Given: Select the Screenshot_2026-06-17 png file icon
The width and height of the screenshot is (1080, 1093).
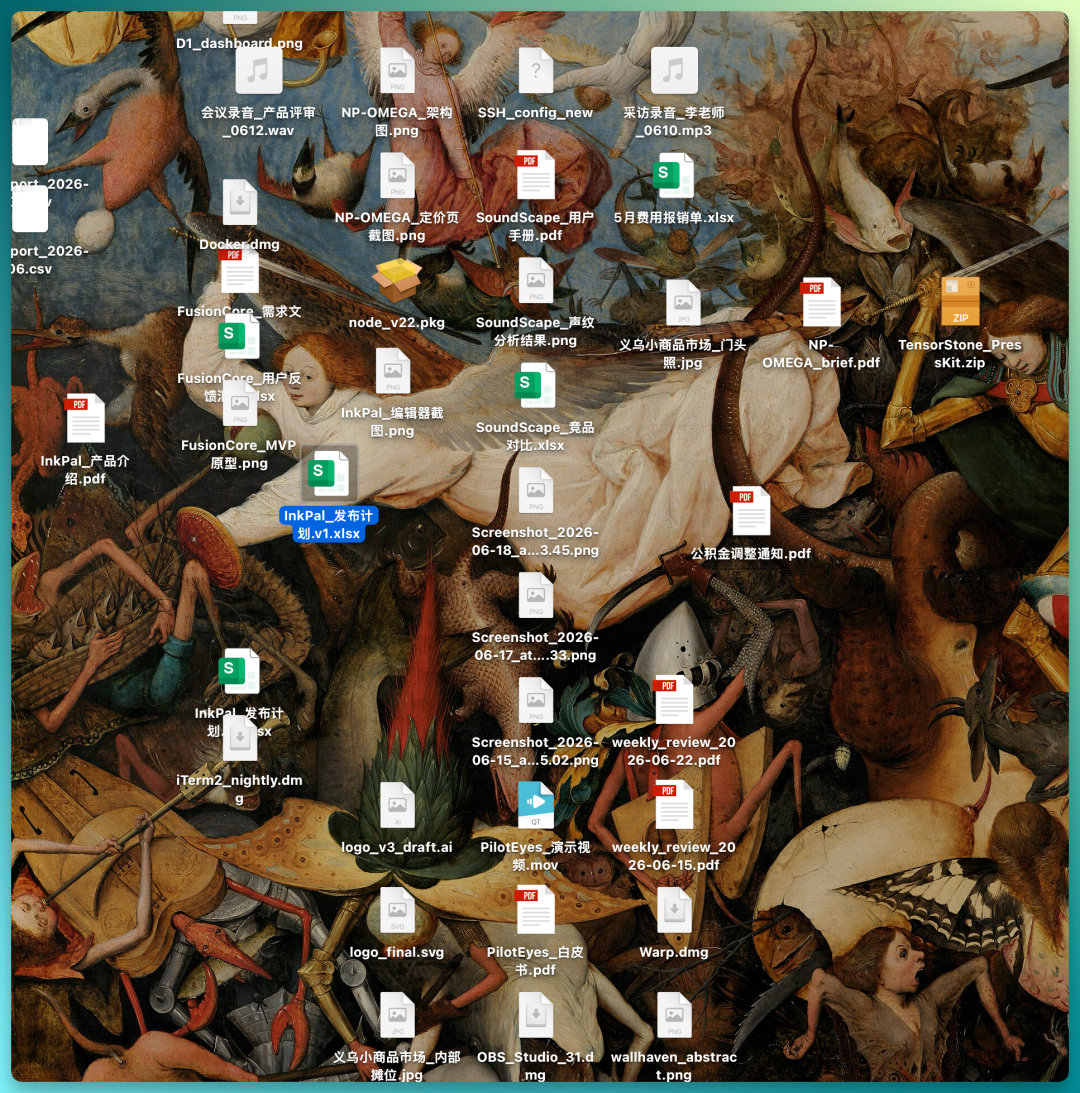Looking at the screenshot, I should 535,595.
